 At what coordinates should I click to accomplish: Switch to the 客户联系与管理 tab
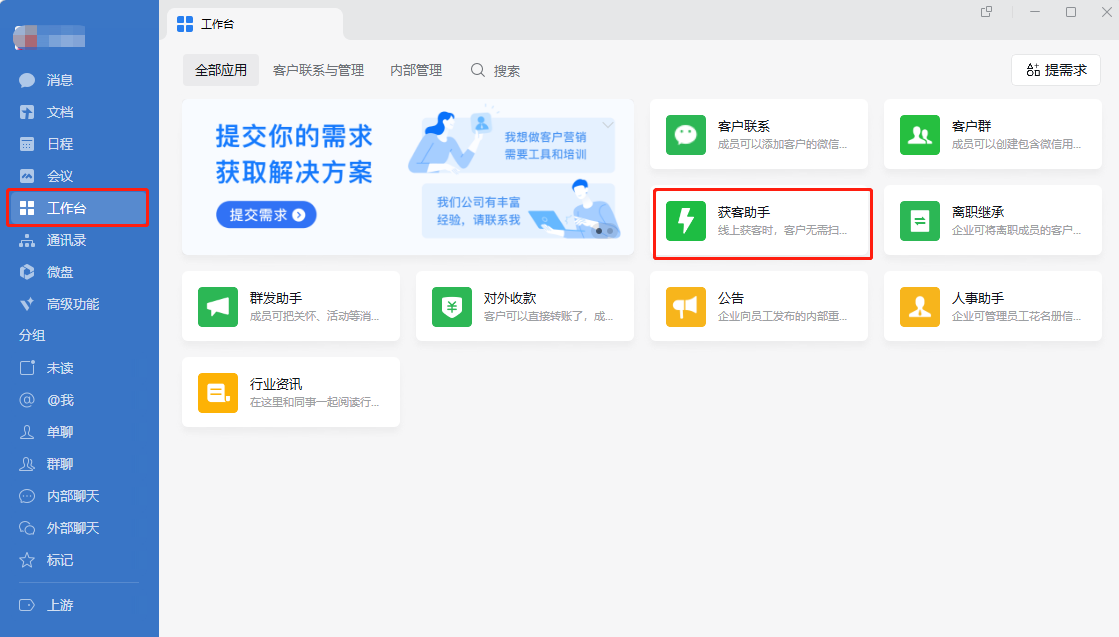(318, 71)
